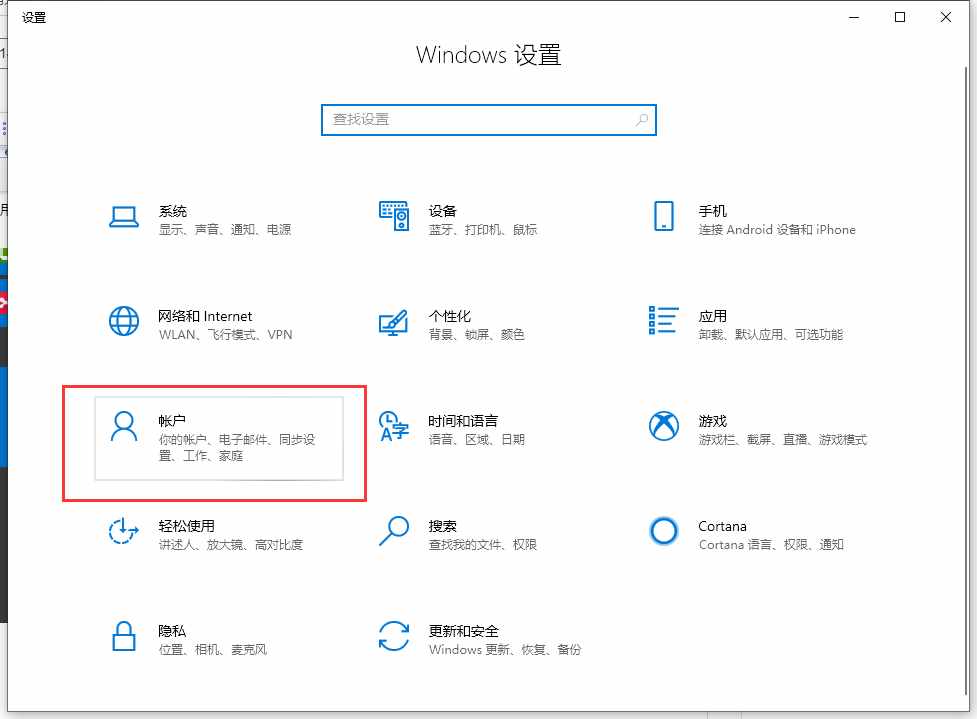
Task: Select the 轻松使用 ease of access icon
Action: [x=124, y=531]
